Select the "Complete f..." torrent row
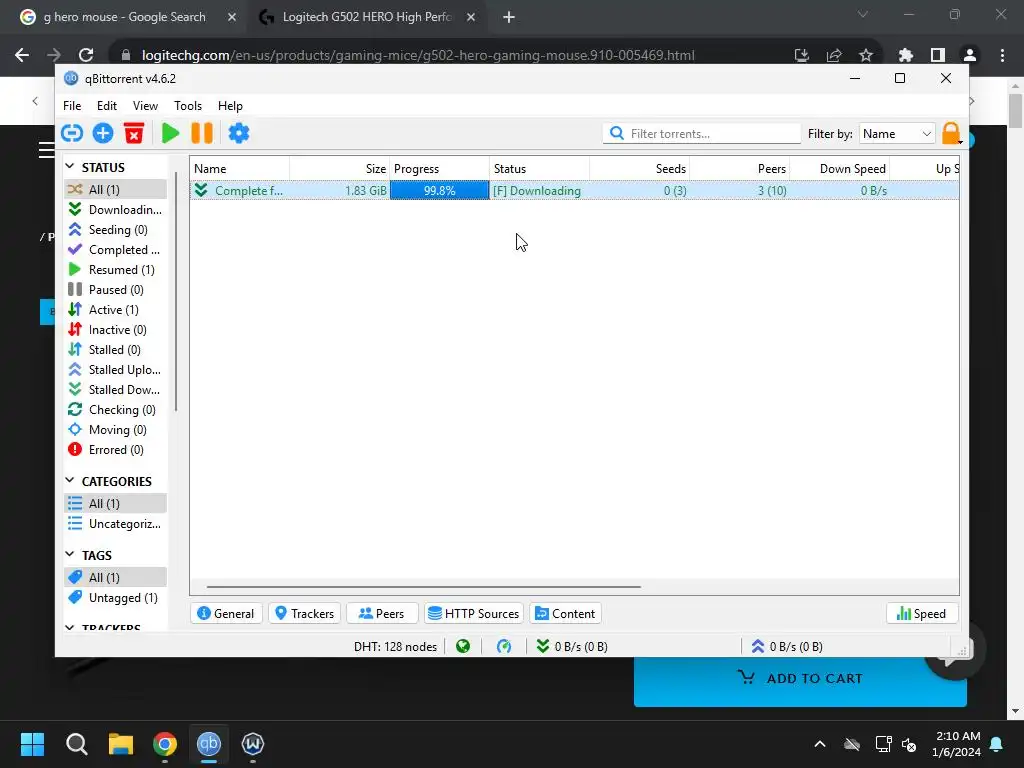Screen dimensions: 1024x768 [574, 191]
